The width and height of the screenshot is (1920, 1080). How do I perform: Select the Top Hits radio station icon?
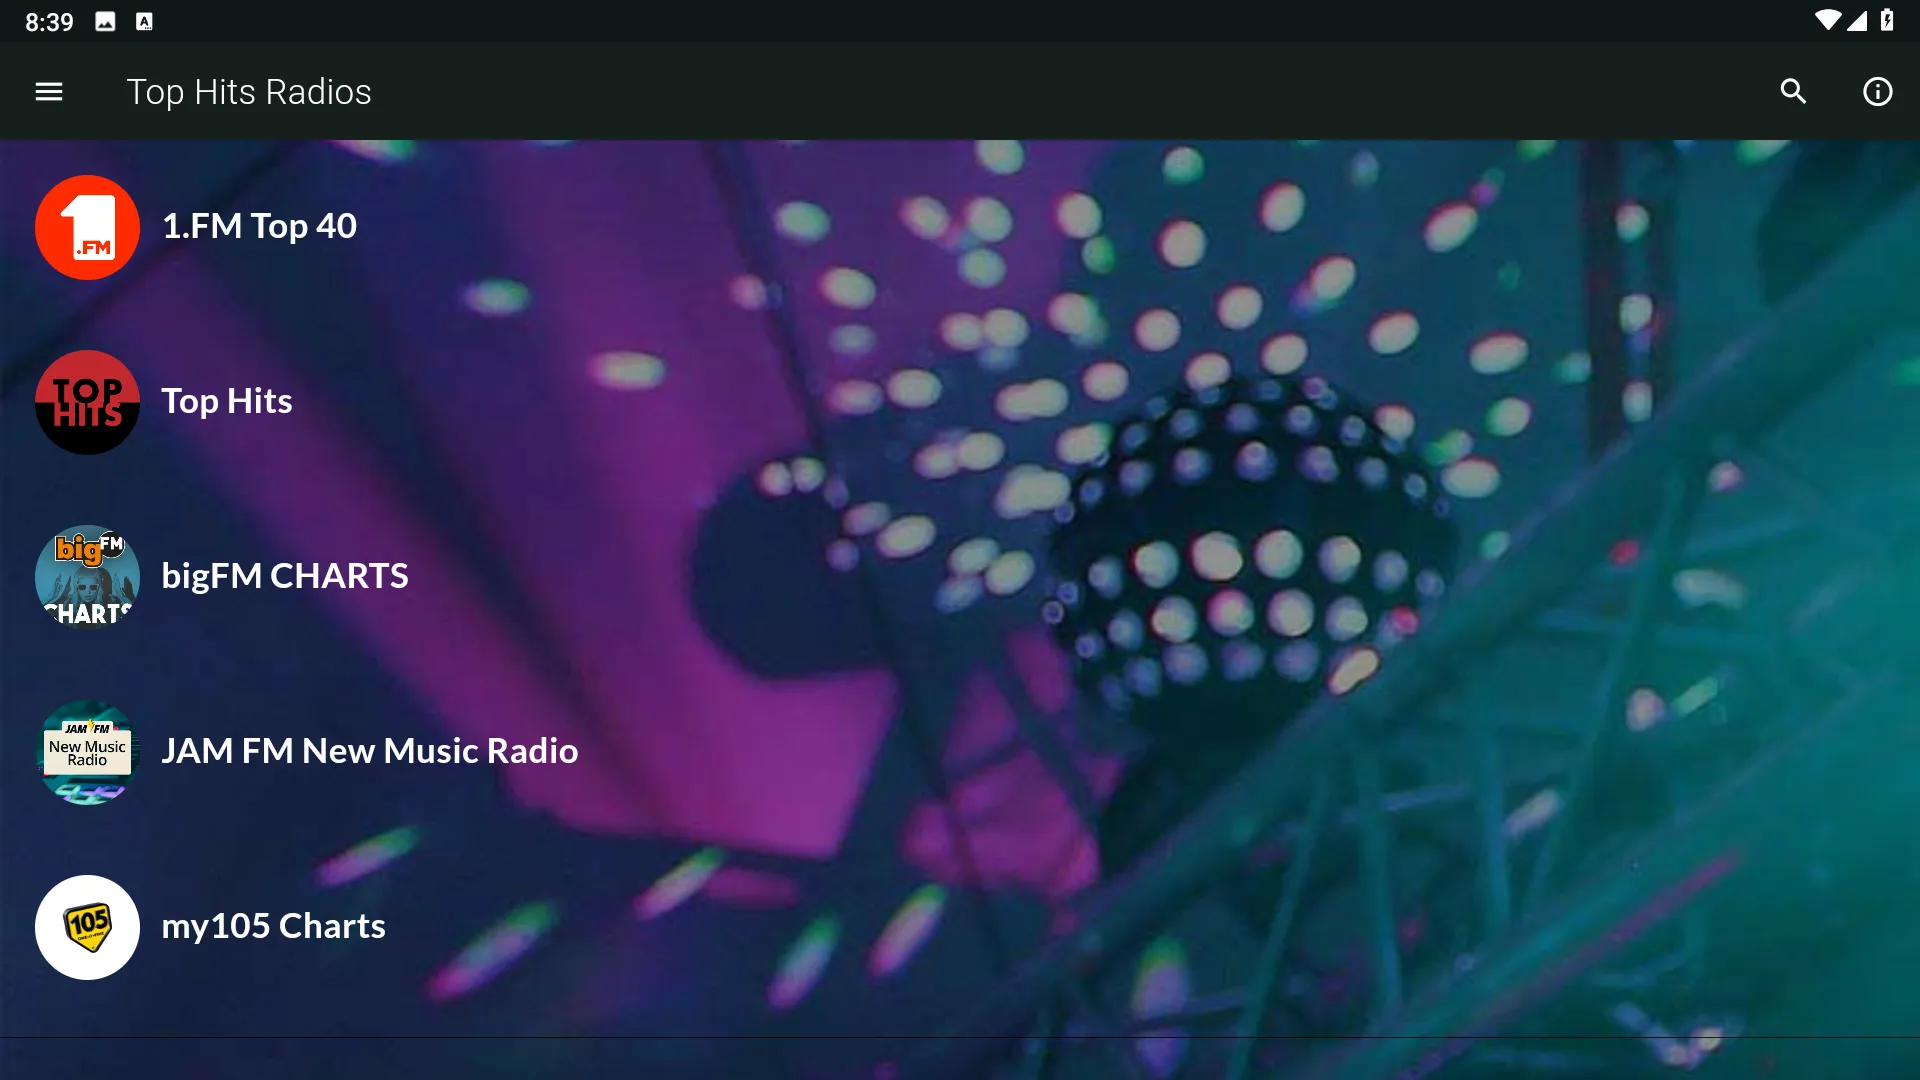[x=86, y=401]
